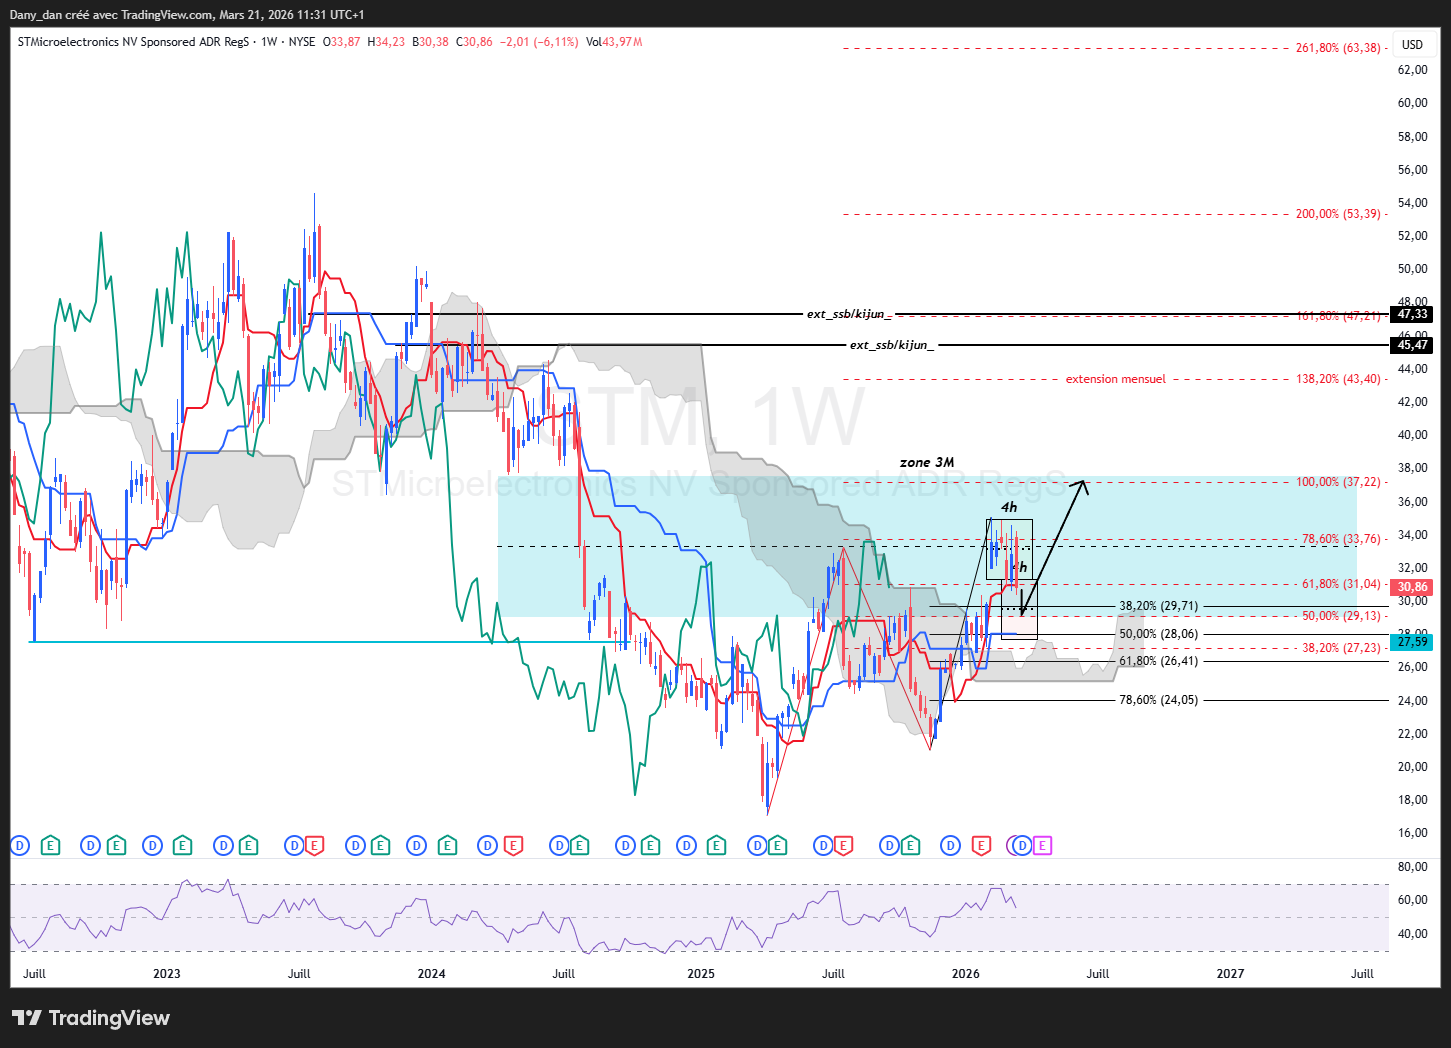Click the volume readout Vol43,97M
Viewport: 1451px width, 1048px height.
(614, 42)
